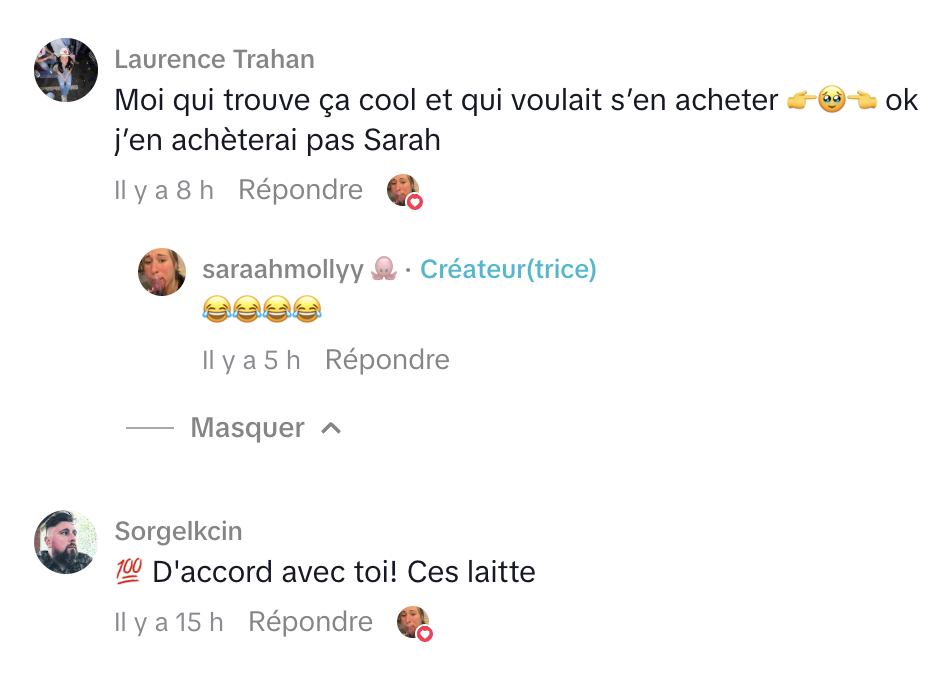Open saraahmollyy's profile picture

162,272
